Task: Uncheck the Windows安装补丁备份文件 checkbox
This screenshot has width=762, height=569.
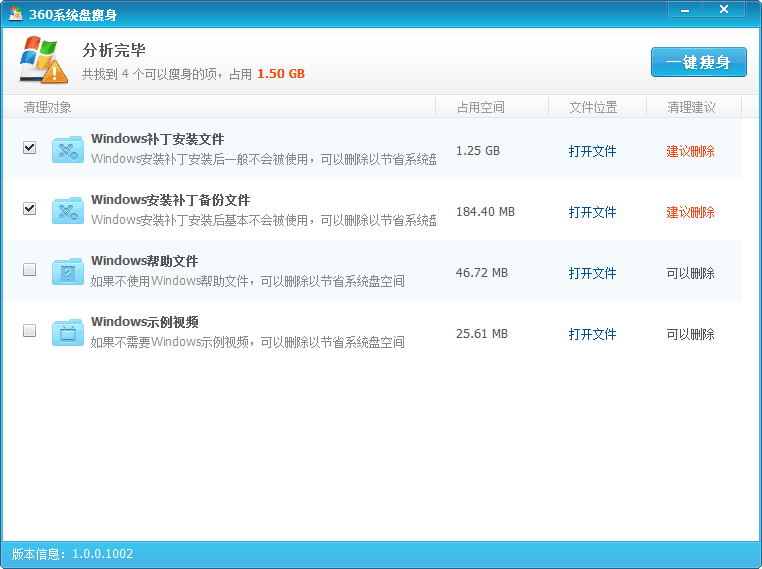Action: click(x=29, y=209)
